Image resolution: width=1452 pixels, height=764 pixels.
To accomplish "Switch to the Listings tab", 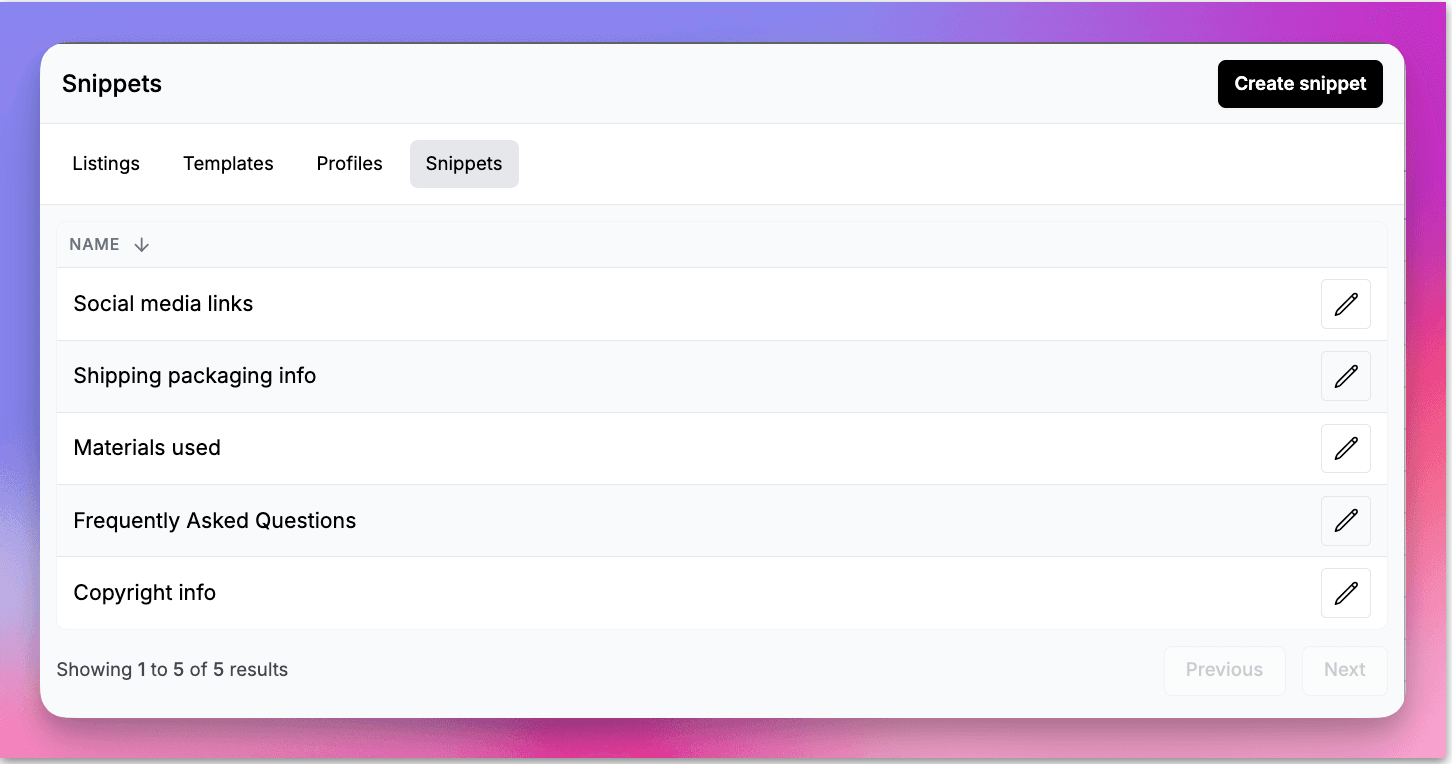I will (x=106, y=164).
